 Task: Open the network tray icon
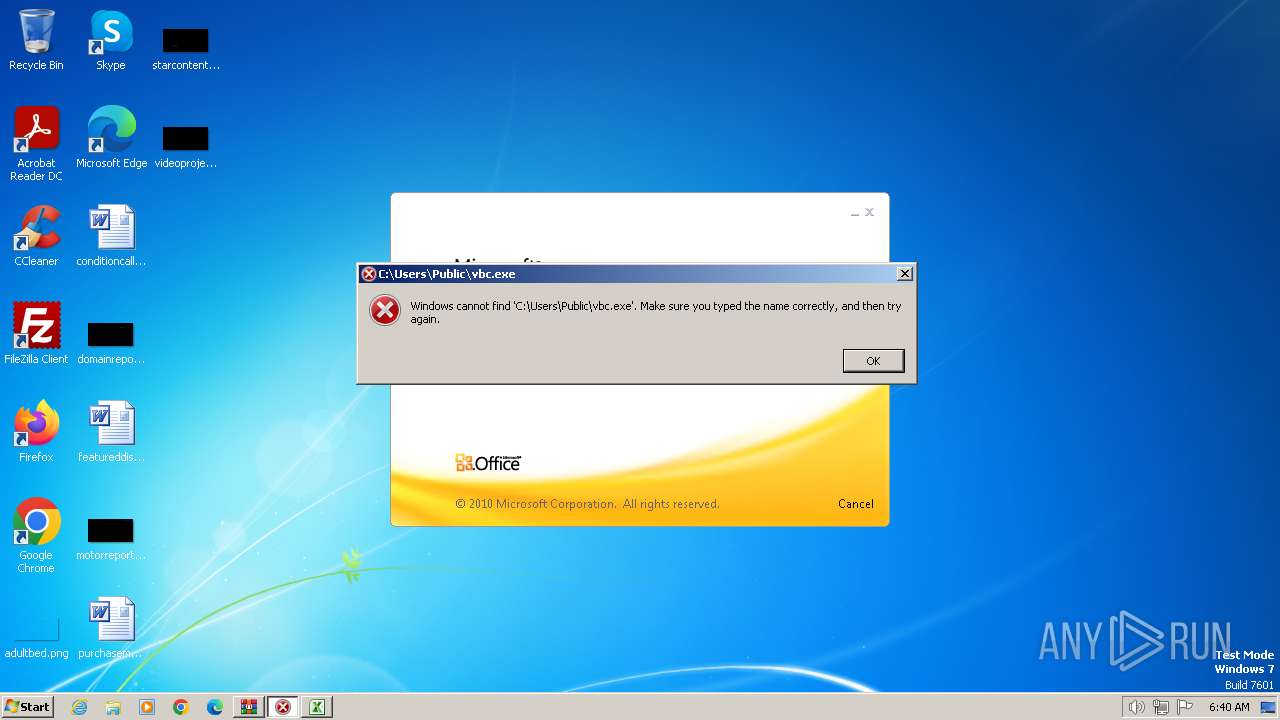[x=1161, y=707]
